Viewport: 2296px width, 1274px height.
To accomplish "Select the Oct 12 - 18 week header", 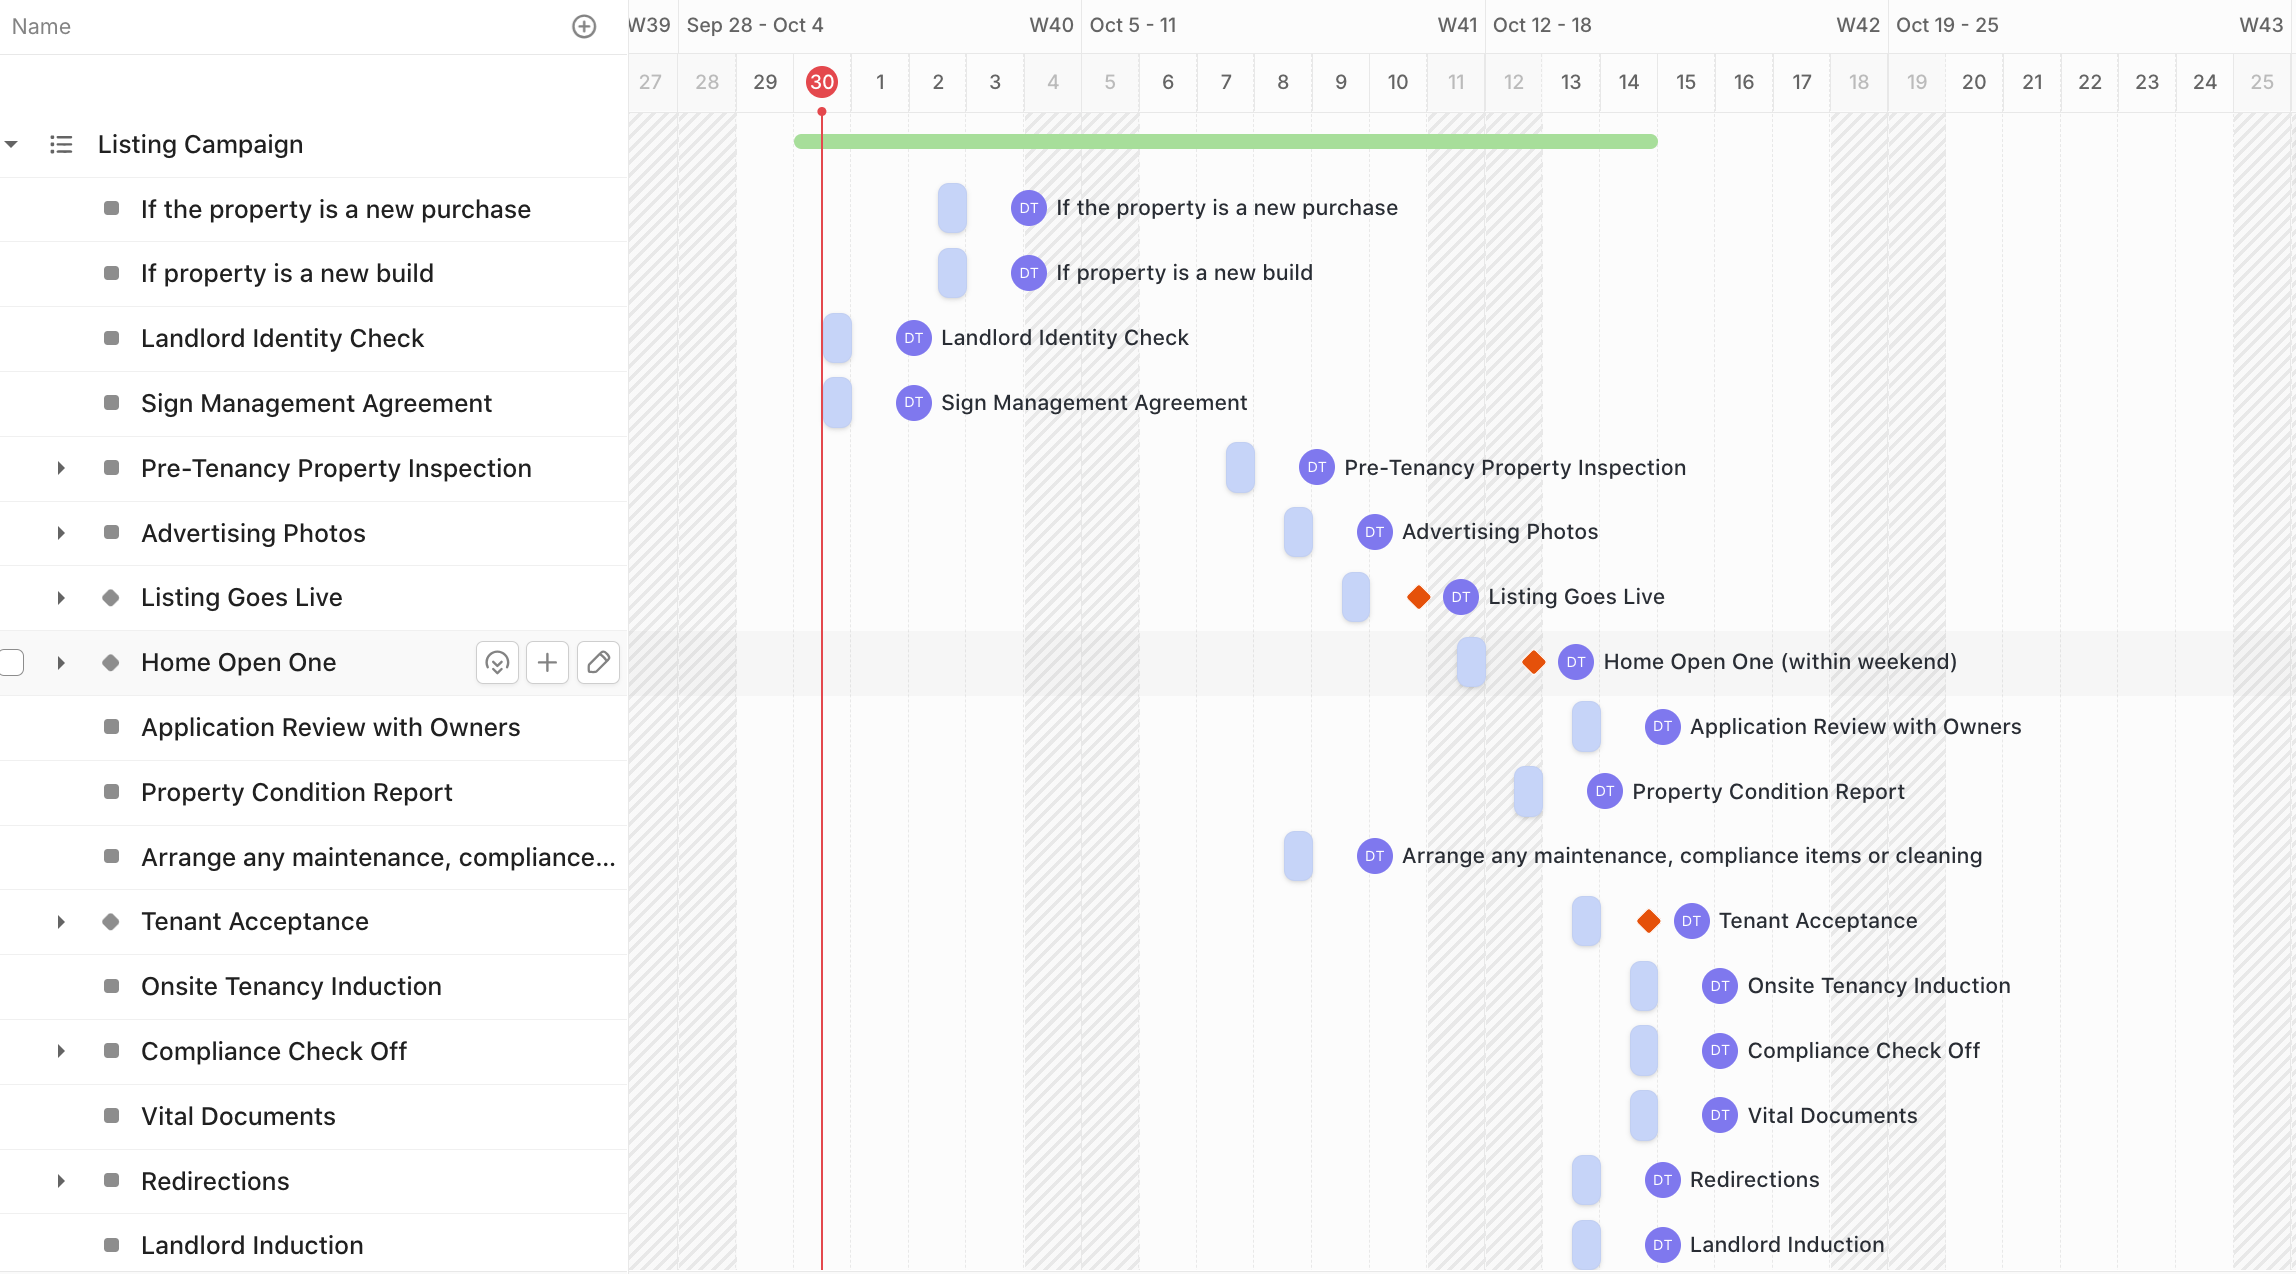I will point(1541,25).
